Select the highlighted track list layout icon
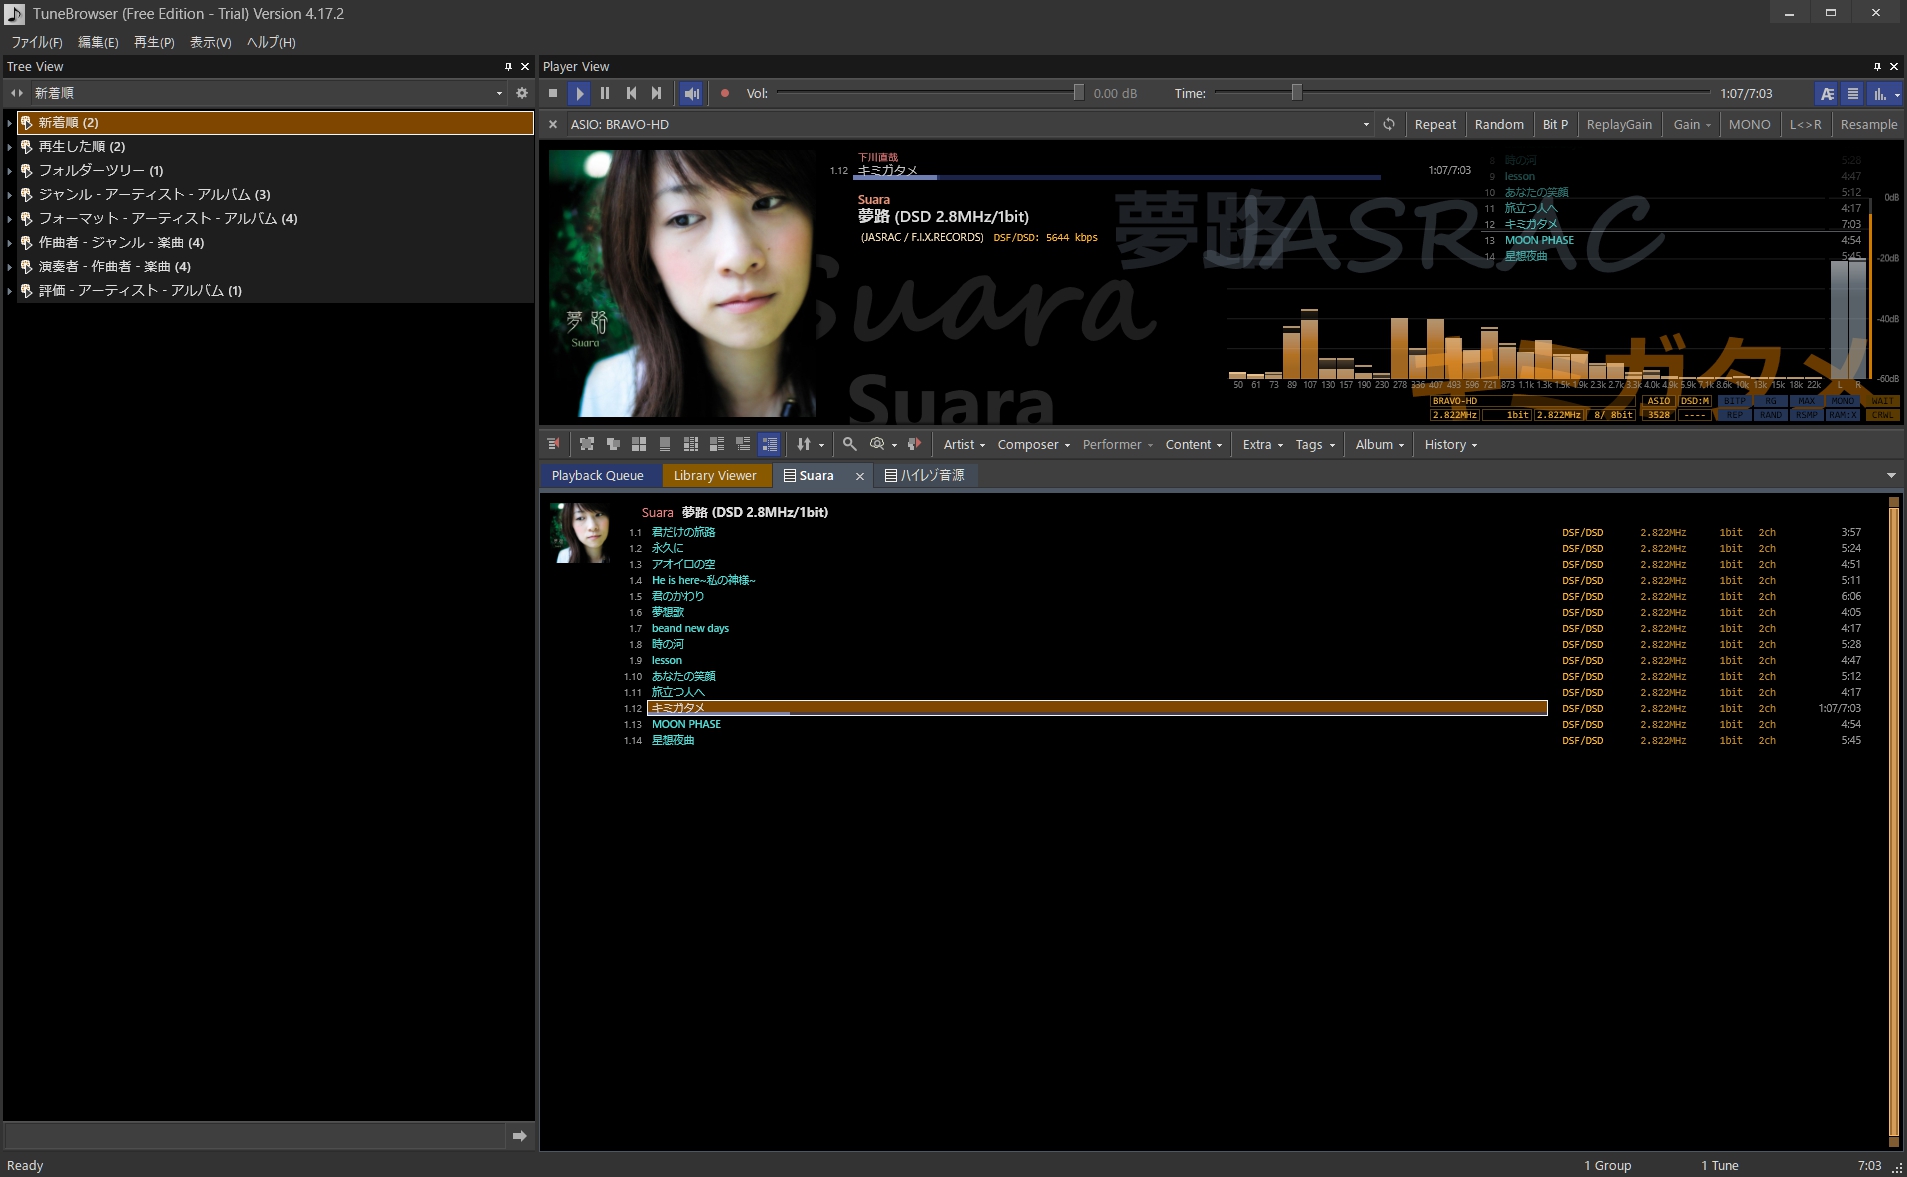This screenshot has width=1907, height=1177. (x=769, y=444)
